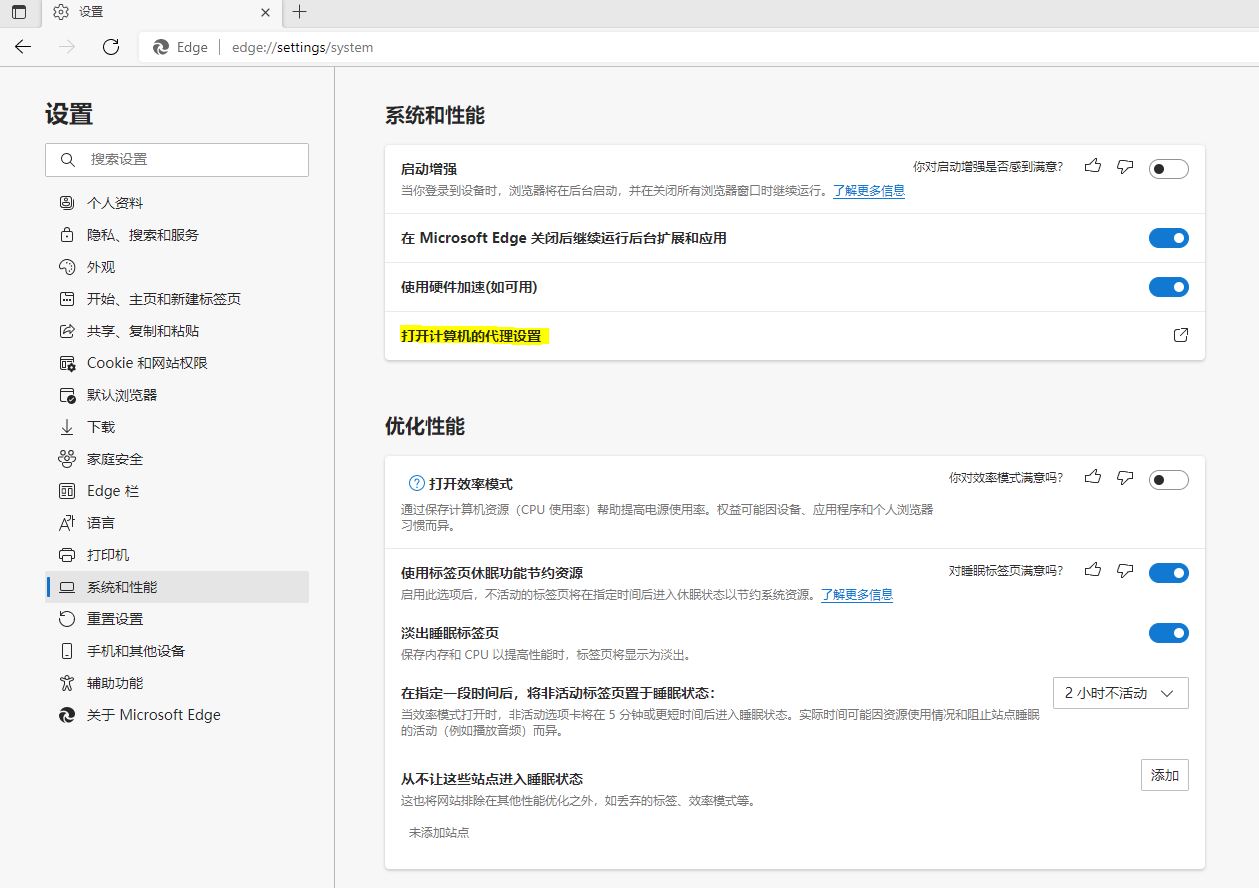This screenshot has height=888, width=1259.
Task: Click the browser refresh icon
Action: 111,47
